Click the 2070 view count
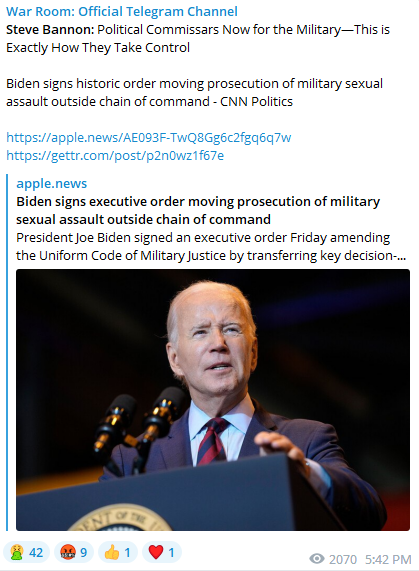 click(343, 559)
